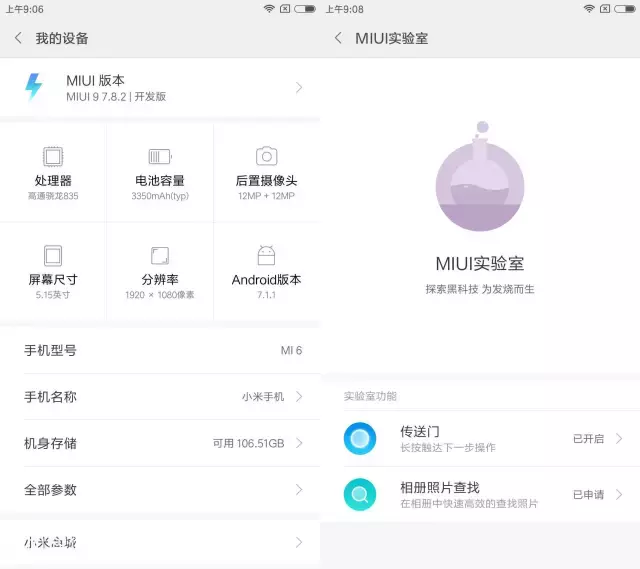The image size is (640, 569).
Task: Tap the 7.1.1 Android version value
Action: click(x=267, y=295)
